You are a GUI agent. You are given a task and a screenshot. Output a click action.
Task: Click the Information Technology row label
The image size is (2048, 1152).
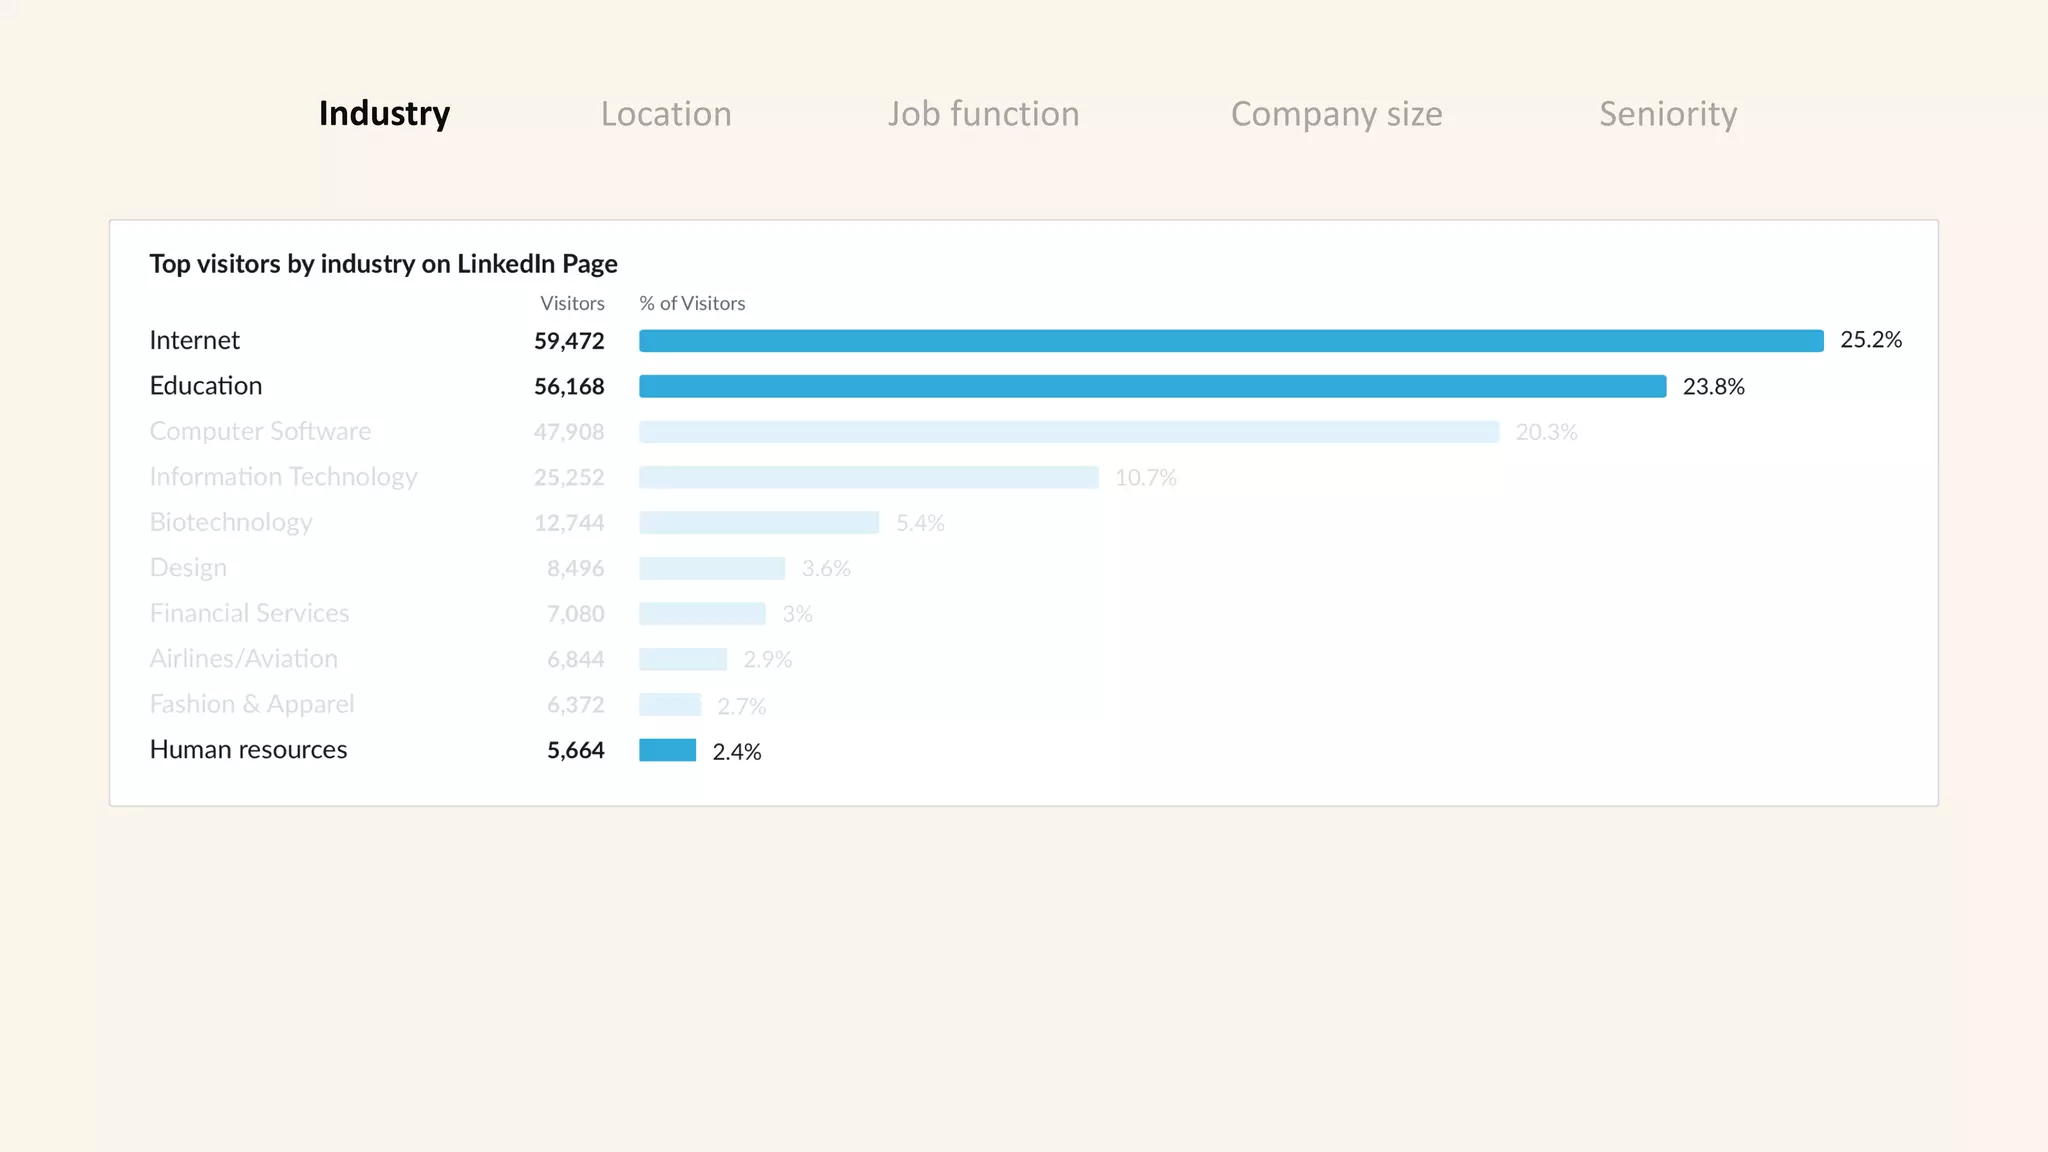point(283,477)
